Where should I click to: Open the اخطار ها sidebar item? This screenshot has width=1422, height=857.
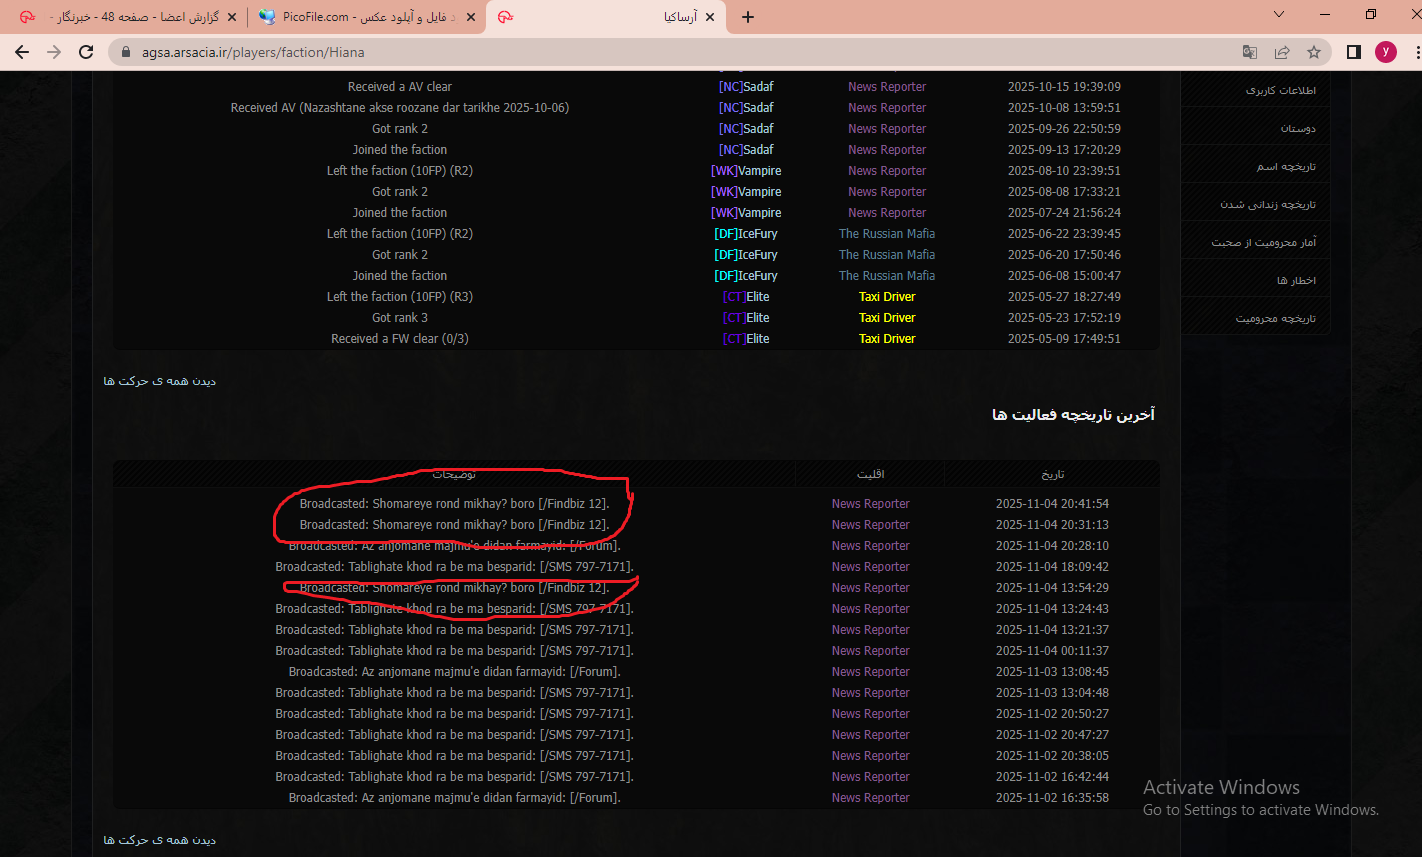1295,280
